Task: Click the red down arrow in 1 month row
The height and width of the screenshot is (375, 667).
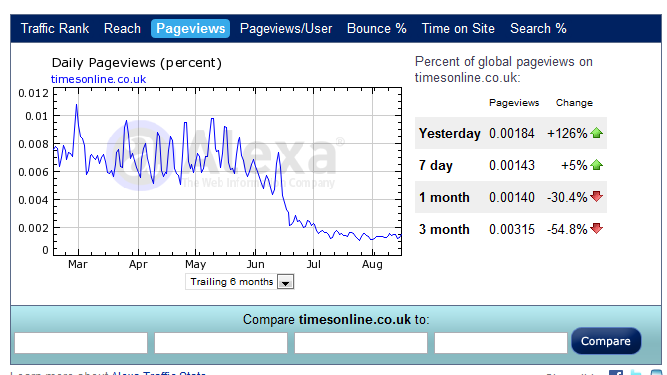Action: [x=597, y=196]
